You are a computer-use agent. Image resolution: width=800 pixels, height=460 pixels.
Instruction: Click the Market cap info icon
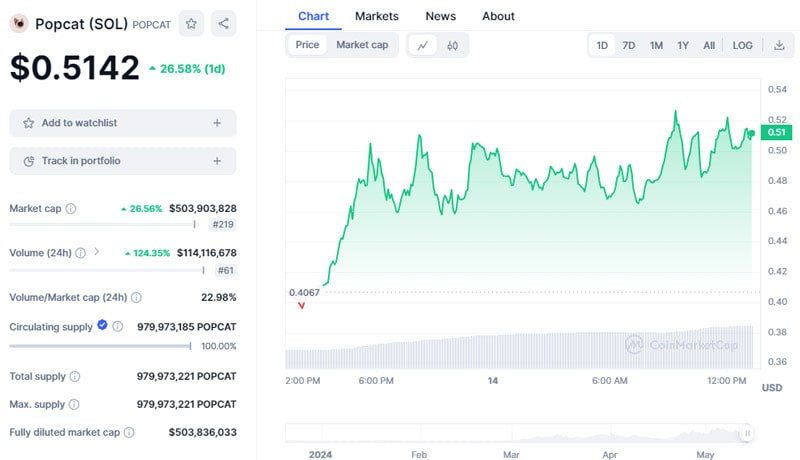pyautogui.click(x=71, y=209)
